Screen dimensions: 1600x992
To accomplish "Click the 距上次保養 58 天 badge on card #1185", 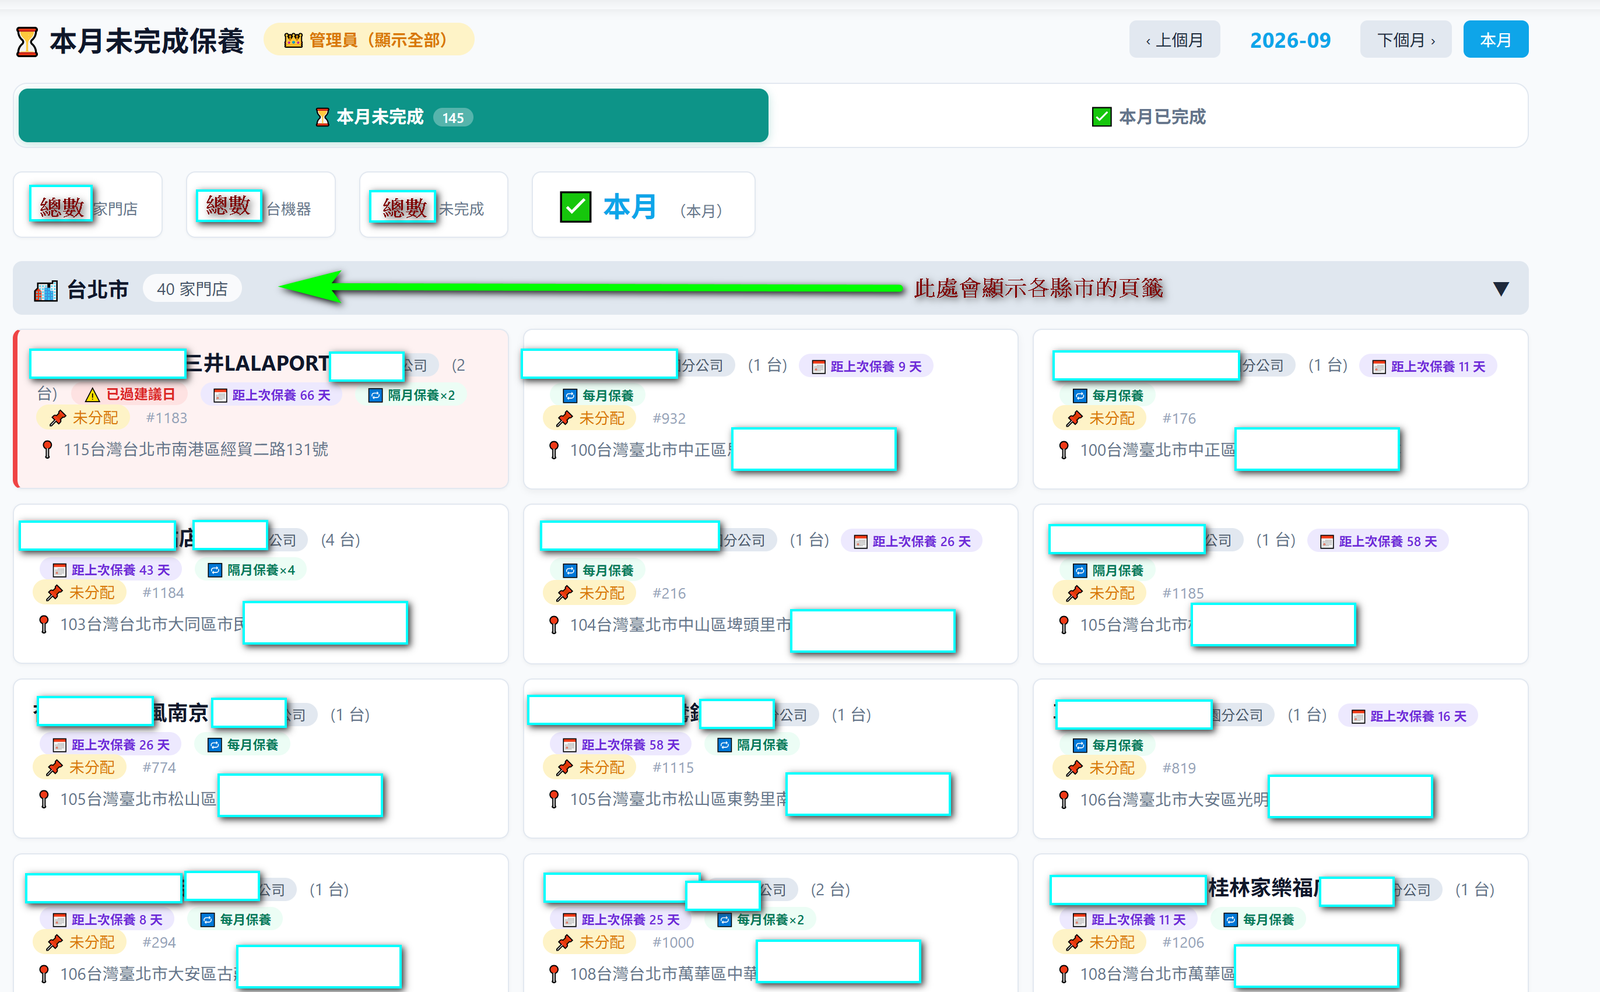I will (1377, 542).
